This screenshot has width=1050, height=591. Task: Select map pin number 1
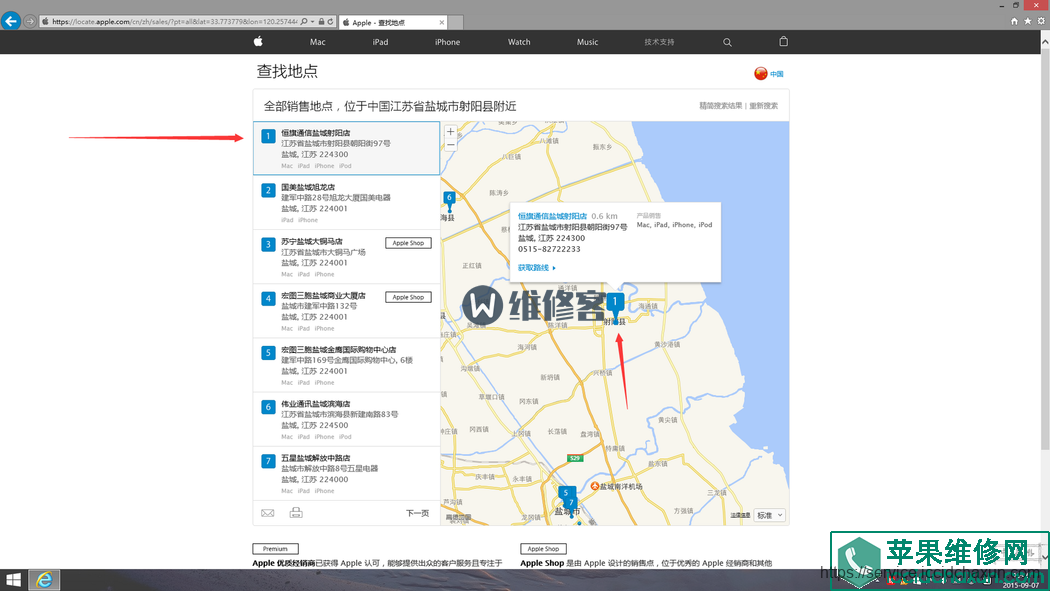tap(615, 305)
